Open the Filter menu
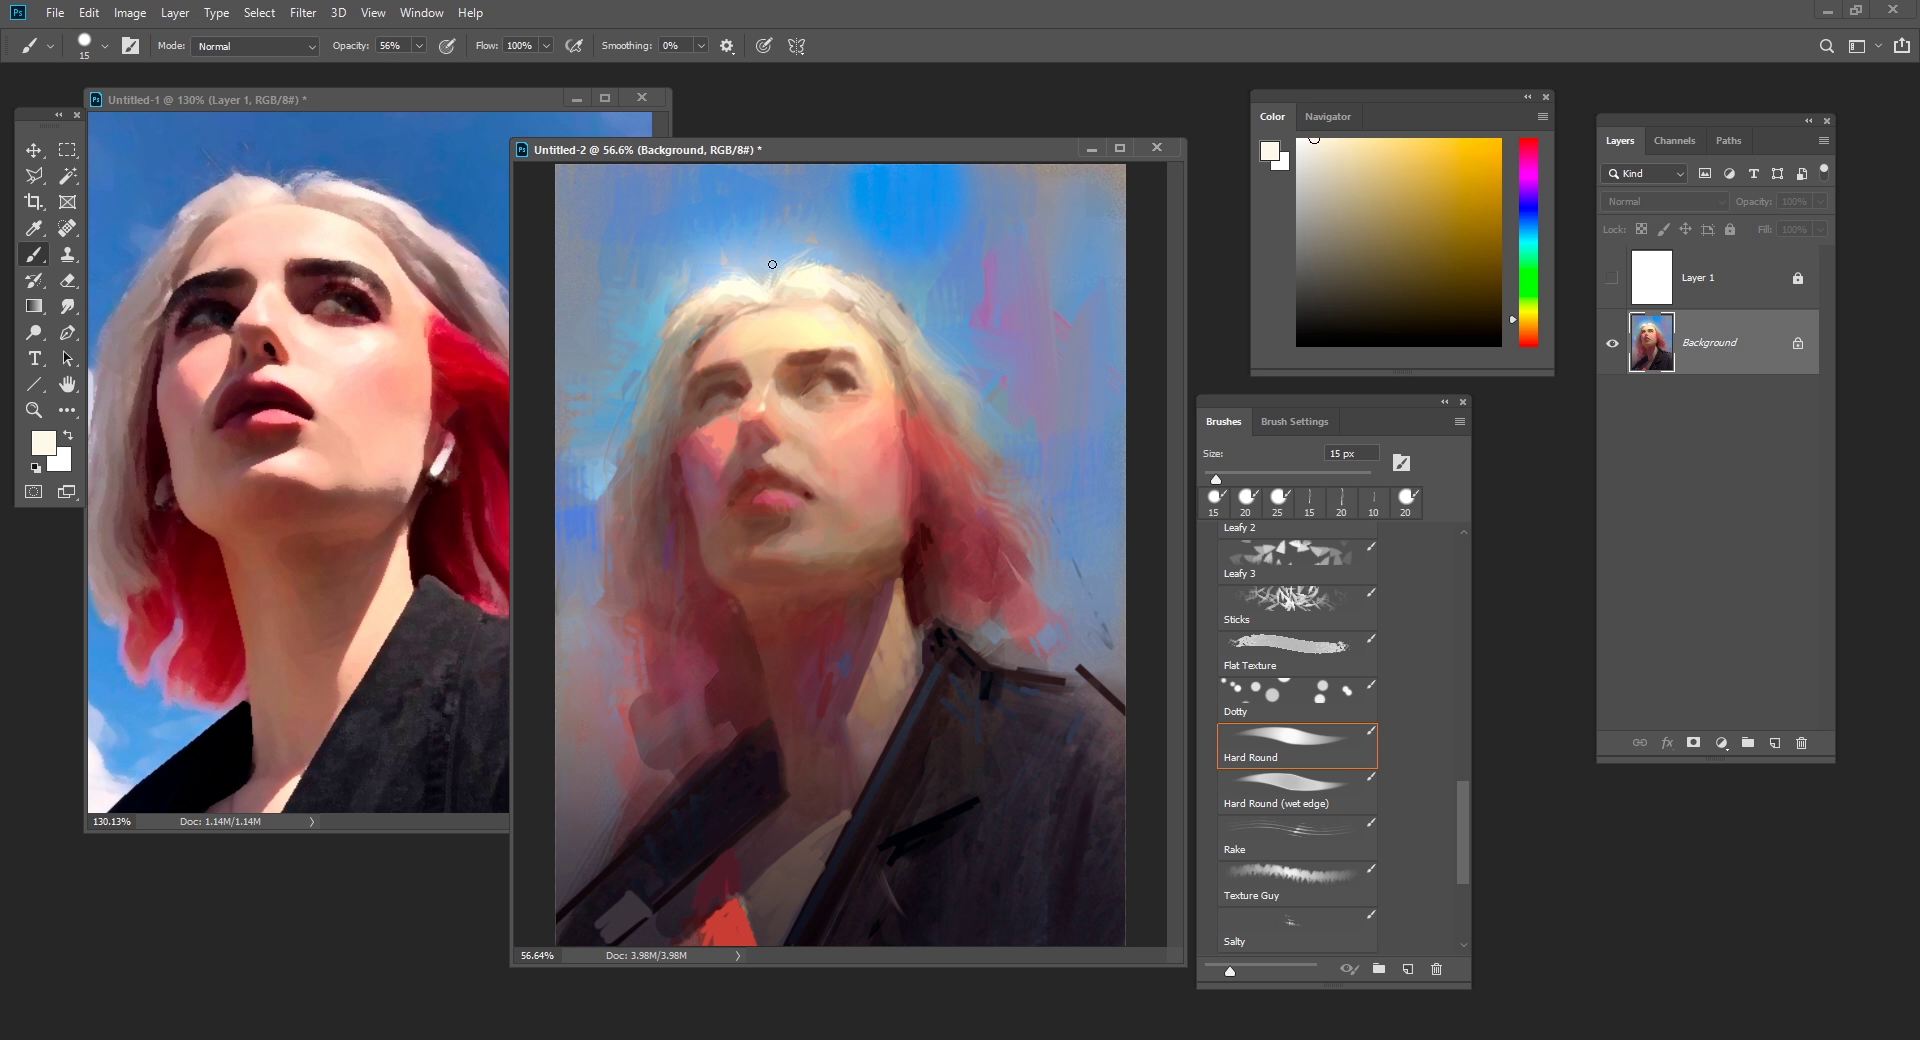The image size is (1920, 1040). click(303, 13)
